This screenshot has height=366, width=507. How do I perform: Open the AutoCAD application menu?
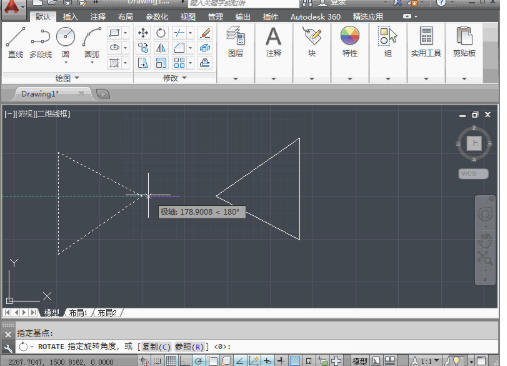click(x=12, y=9)
